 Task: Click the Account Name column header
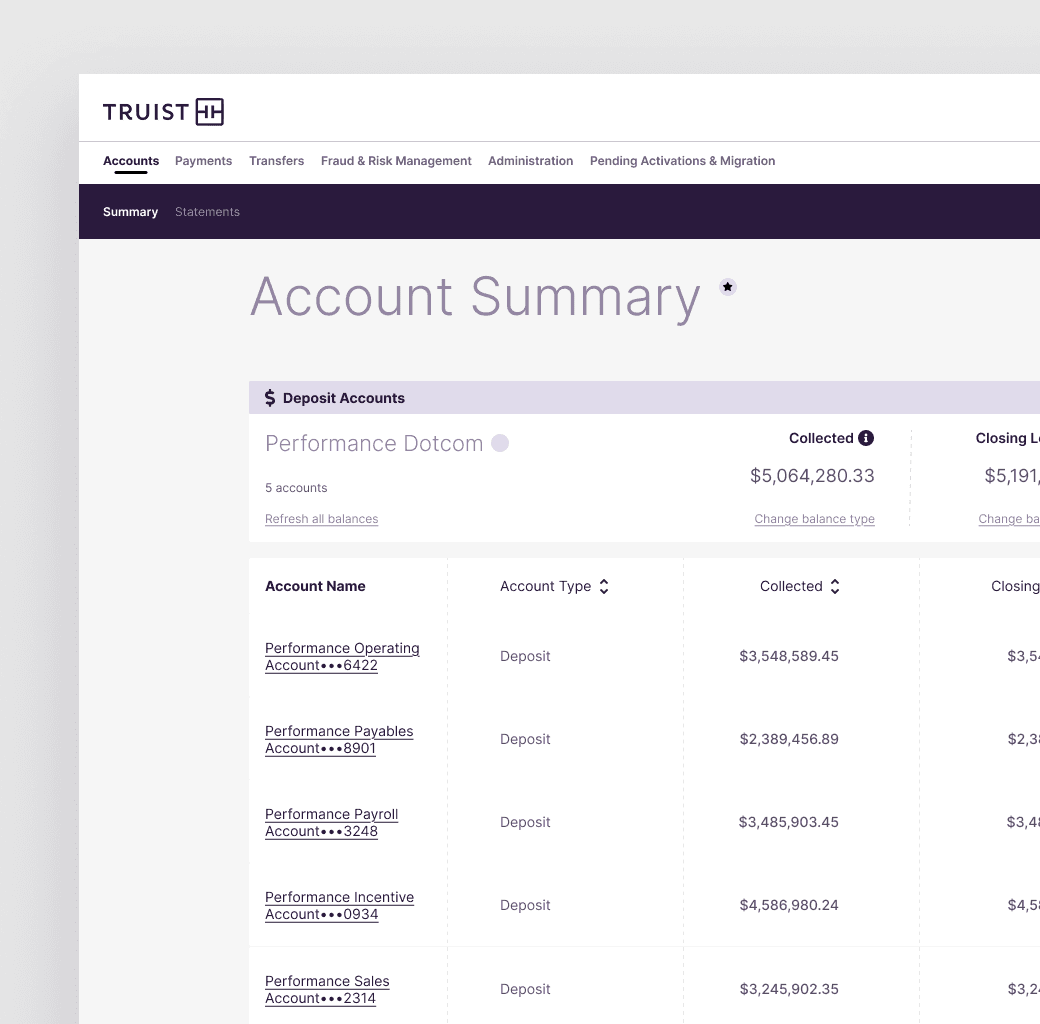pos(315,586)
